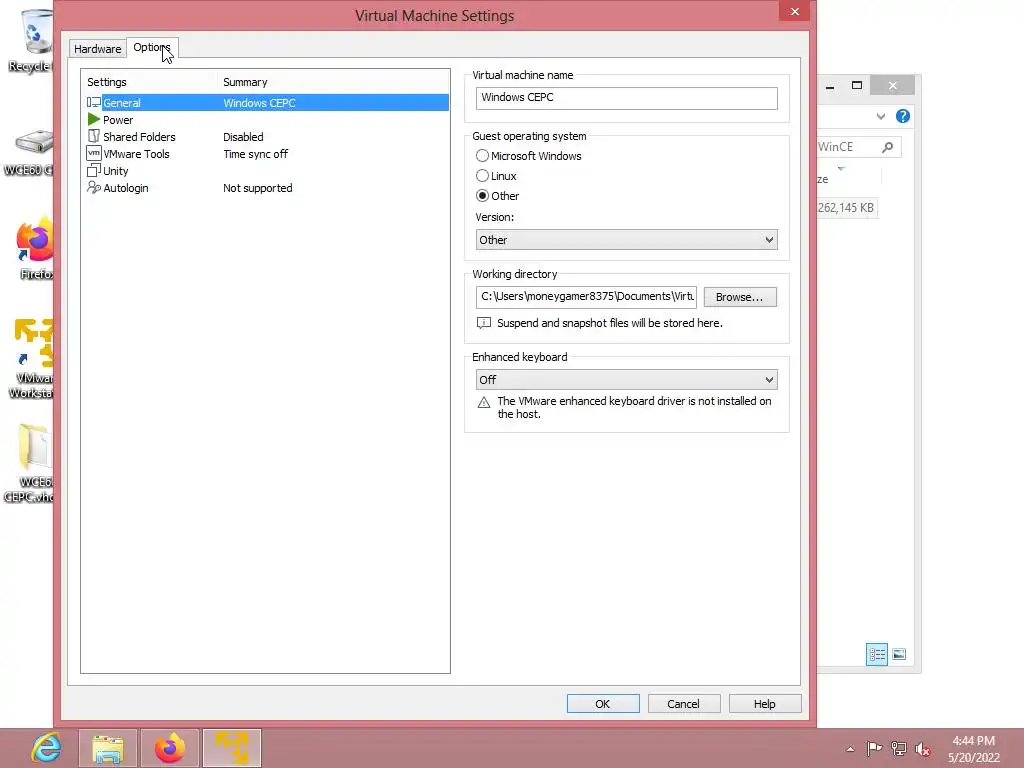Click Browse for working directory
Image resolution: width=1024 pixels, height=768 pixels.
pyautogui.click(x=740, y=296)
